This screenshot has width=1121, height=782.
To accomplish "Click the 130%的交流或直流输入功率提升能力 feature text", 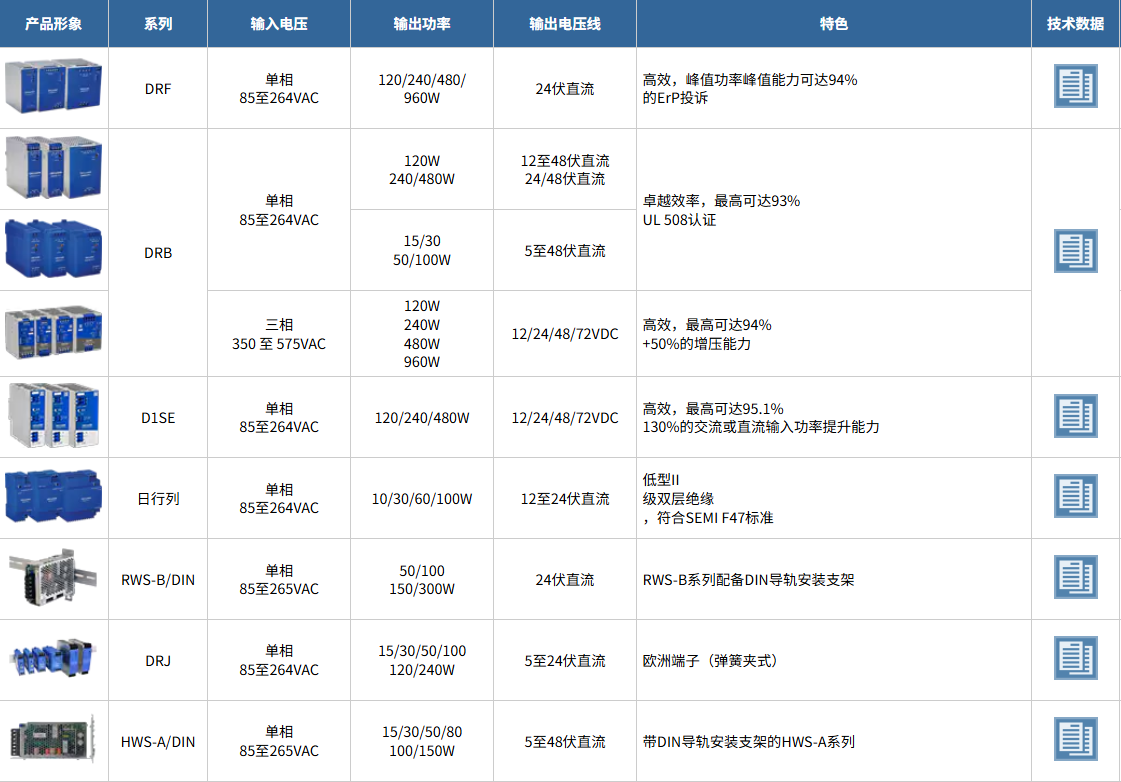I will (761, 427).
